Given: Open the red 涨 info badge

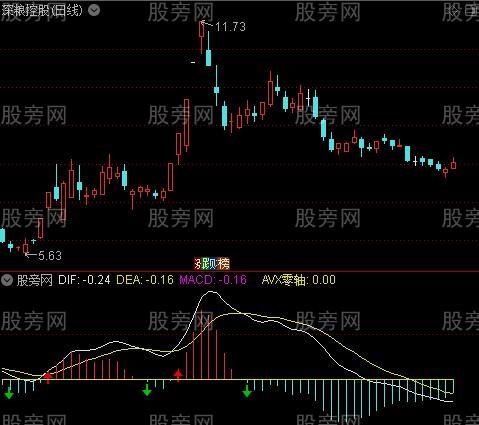Looking at the screenshot, I should 198,264.
